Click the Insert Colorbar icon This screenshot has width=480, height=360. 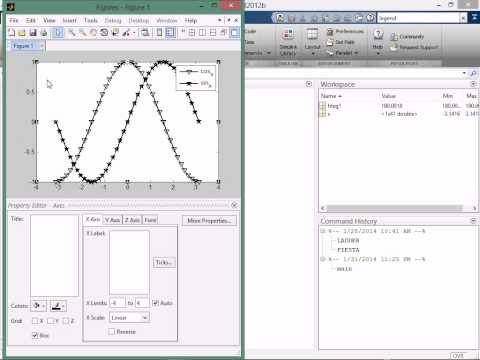pyautogui.click(x=159, y=32)
